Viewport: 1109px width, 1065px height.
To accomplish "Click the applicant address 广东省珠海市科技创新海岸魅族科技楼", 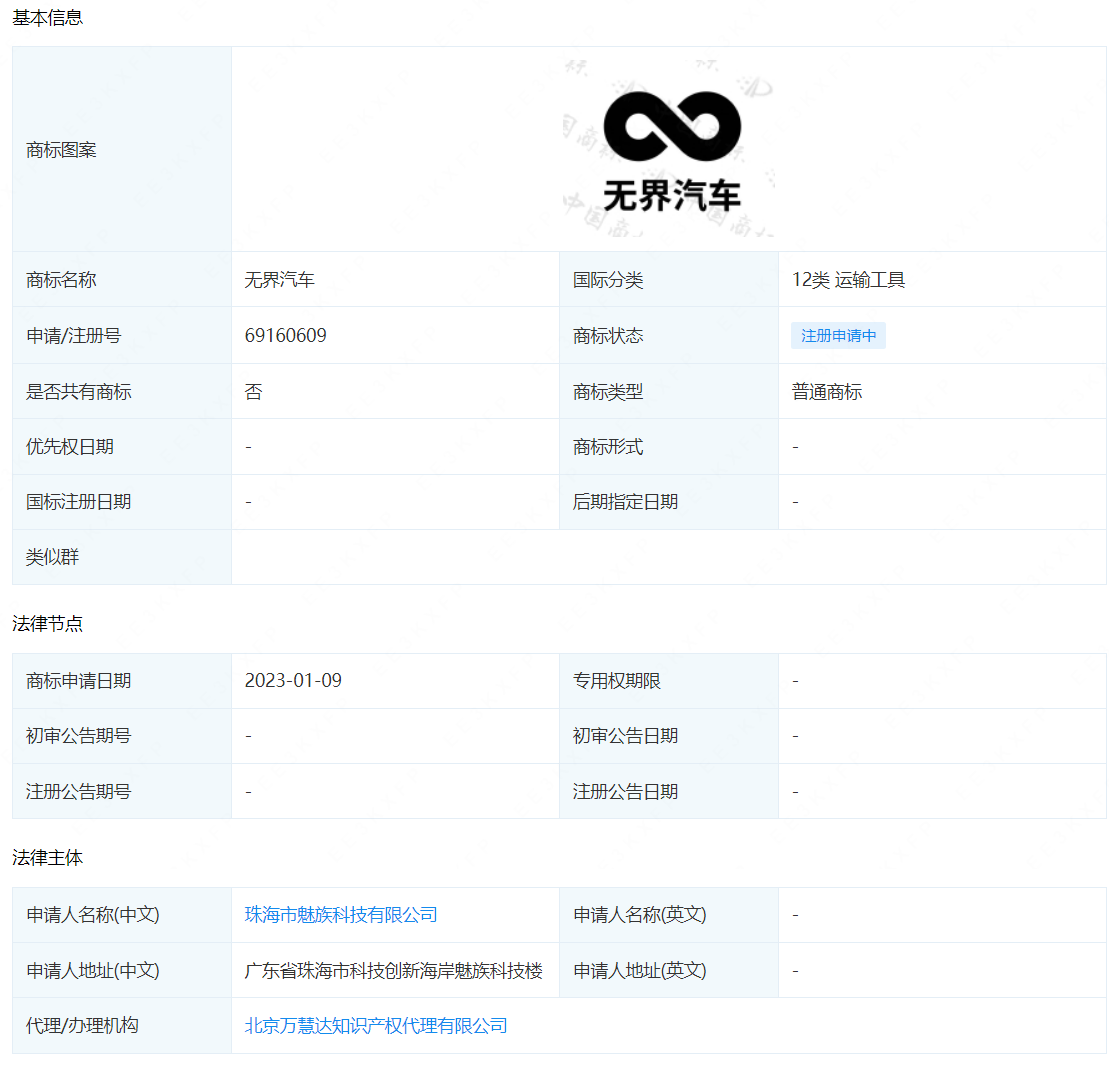I will tap(393, 971).
